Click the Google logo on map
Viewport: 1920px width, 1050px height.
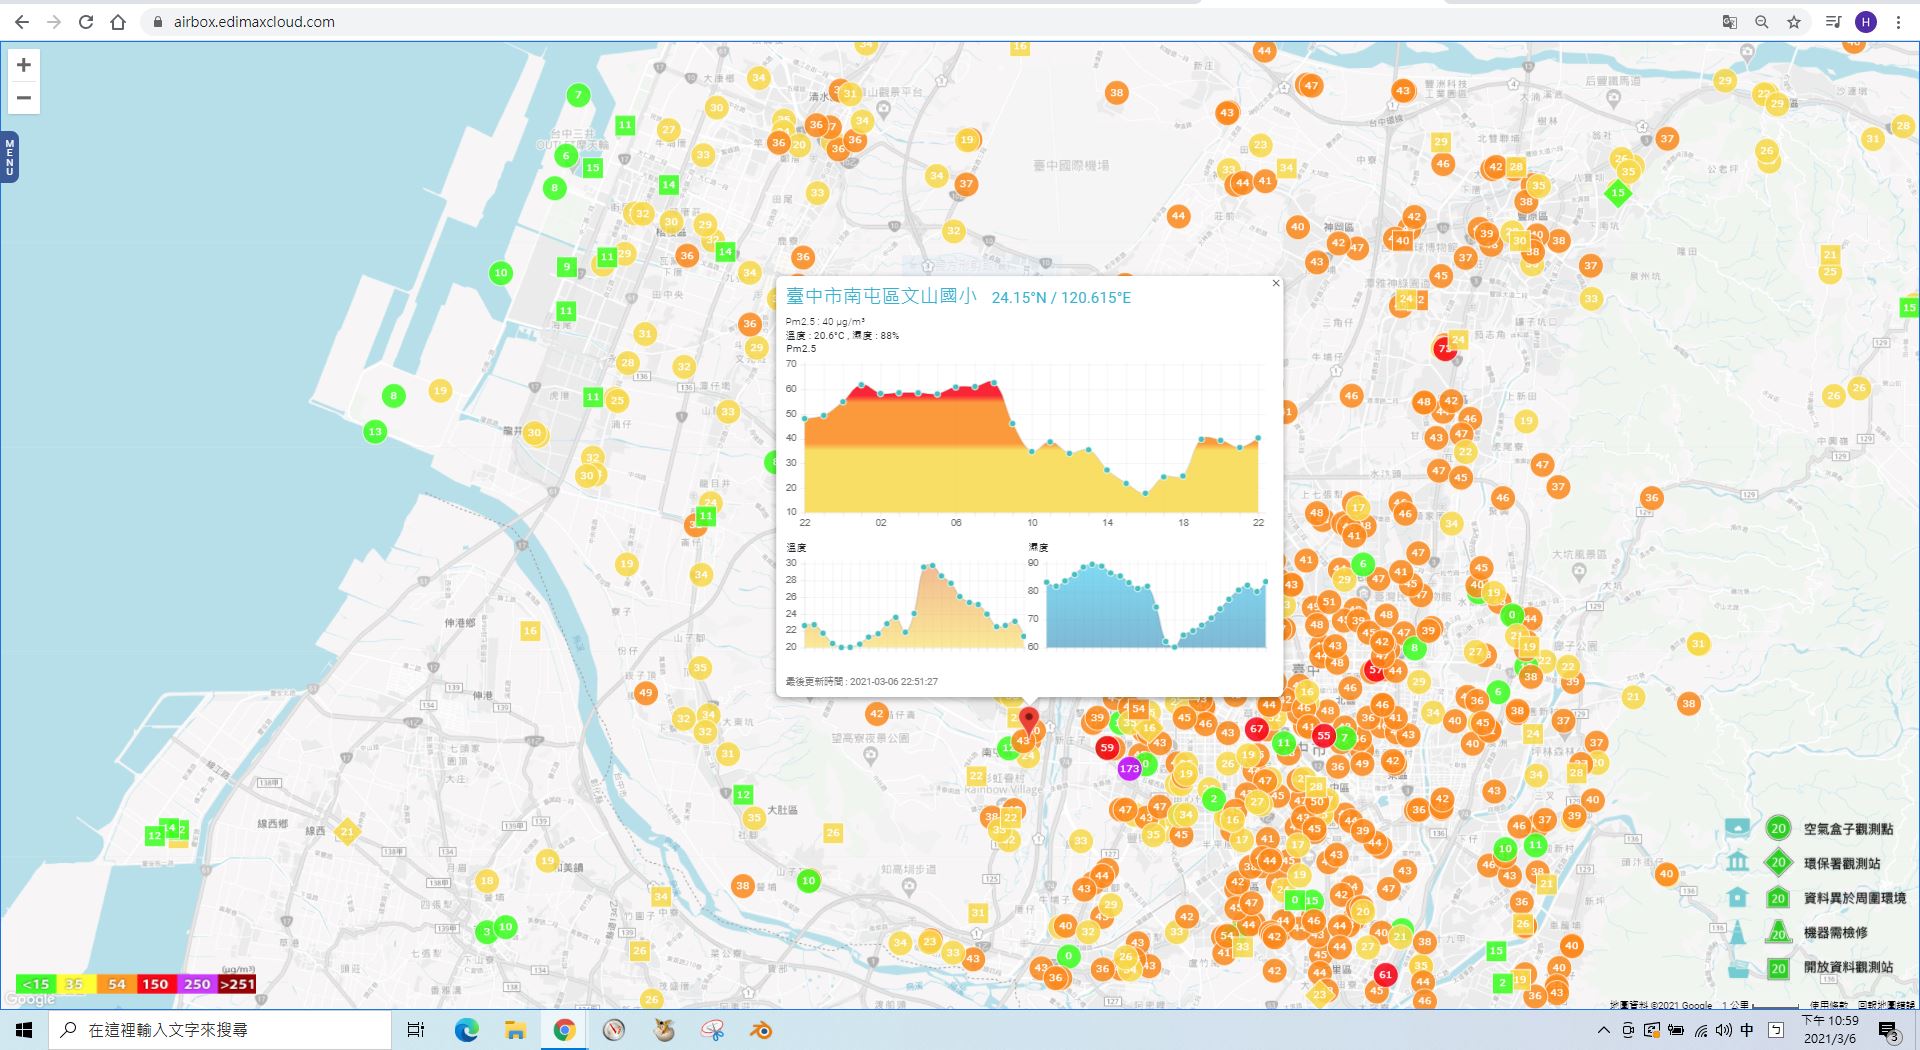(30, 999)
